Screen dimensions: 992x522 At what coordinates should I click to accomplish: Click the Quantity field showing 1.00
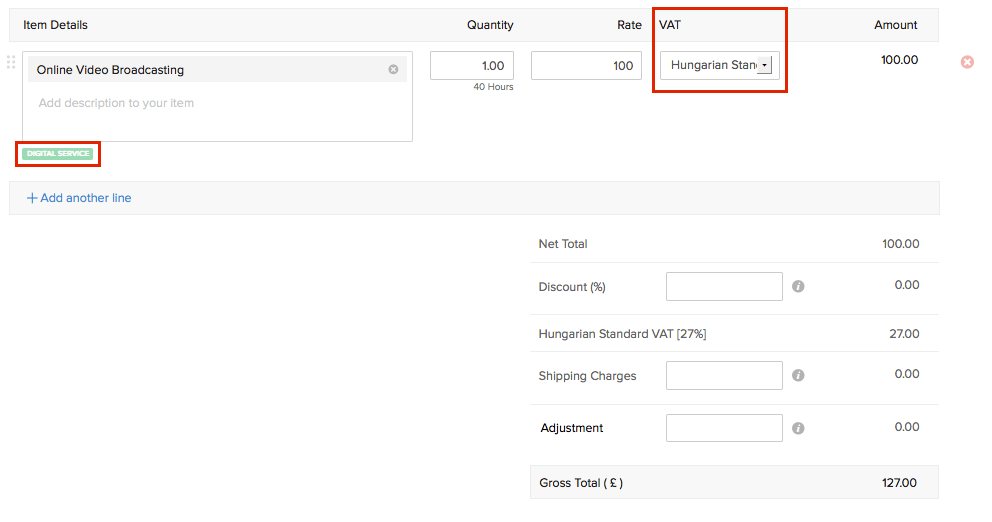coord(472,66)
